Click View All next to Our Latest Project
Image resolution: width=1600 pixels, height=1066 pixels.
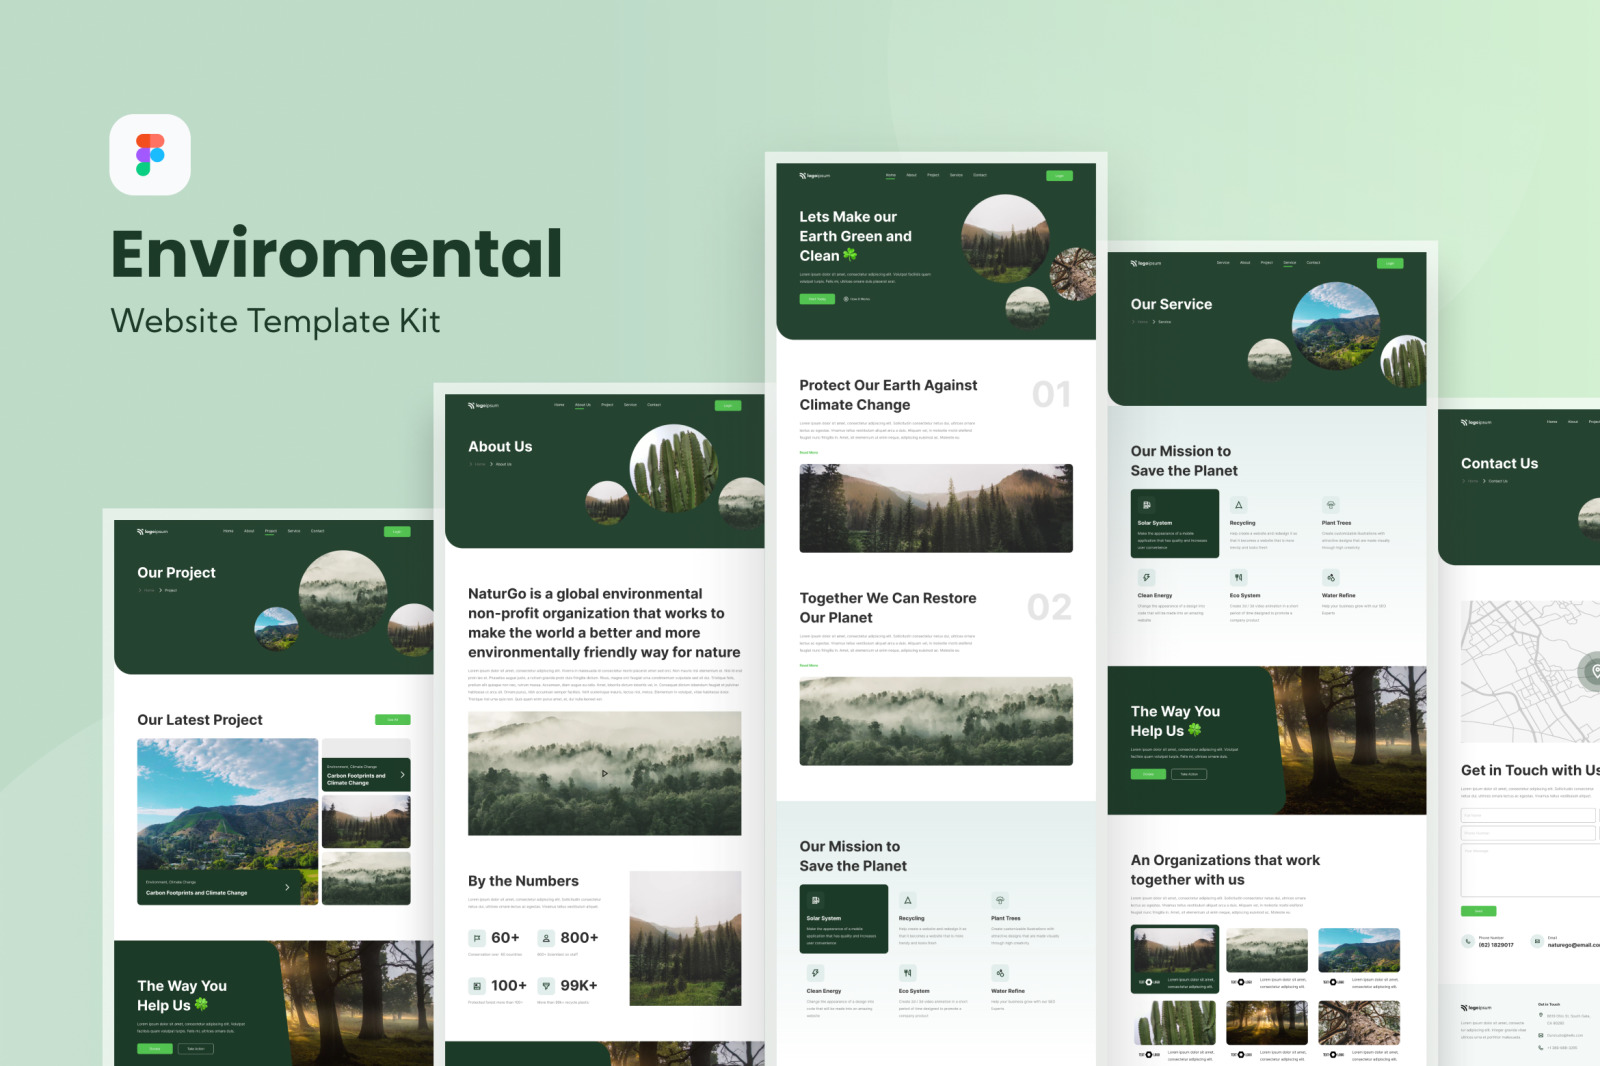(392, 719)
